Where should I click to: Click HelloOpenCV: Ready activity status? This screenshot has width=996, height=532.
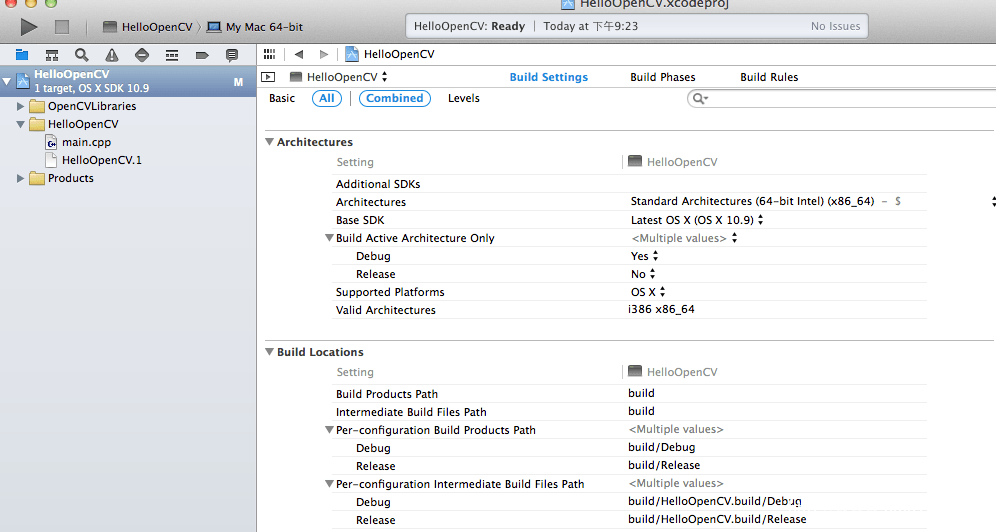[x=469, y=27]
